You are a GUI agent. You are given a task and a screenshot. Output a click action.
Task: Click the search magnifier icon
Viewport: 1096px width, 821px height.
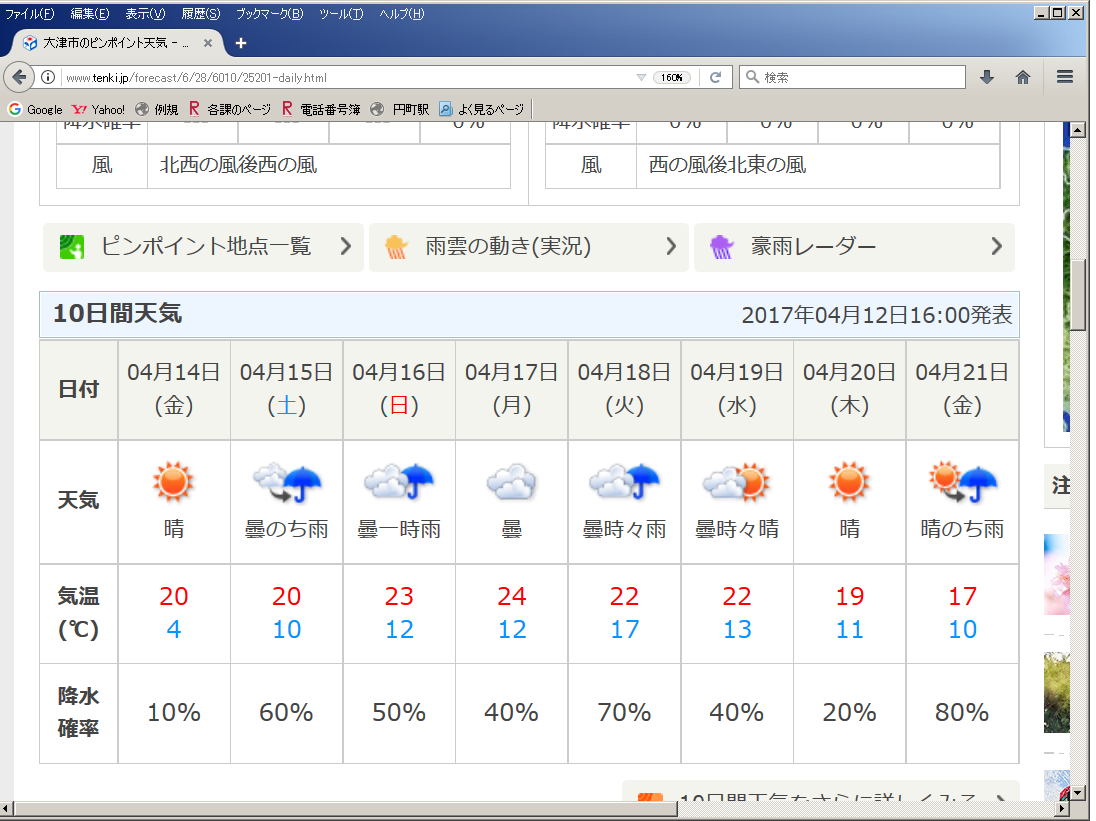click(x=752, y=77)
